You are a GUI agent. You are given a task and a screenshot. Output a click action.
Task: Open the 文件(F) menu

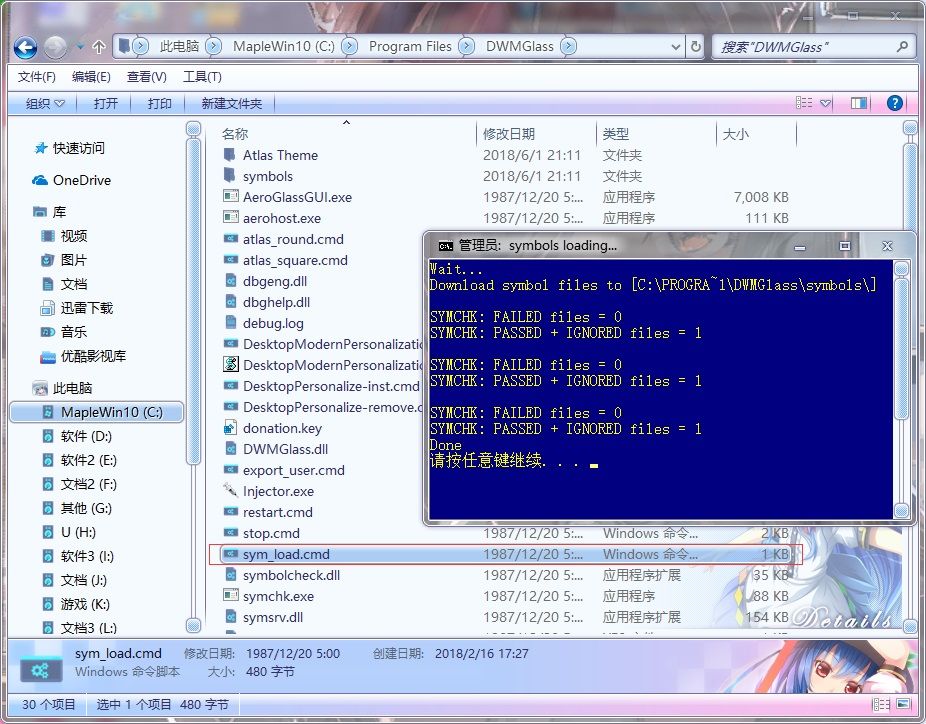(37, 77)
